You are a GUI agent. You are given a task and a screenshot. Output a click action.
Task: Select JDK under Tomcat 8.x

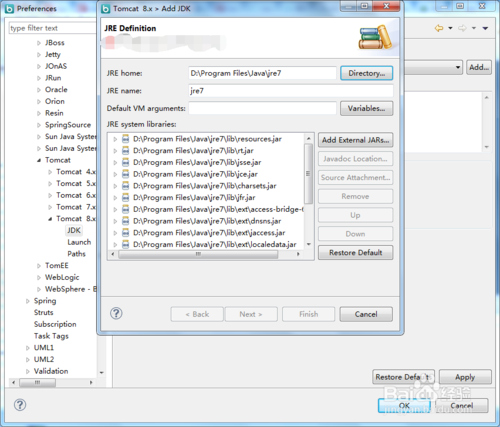(x=74, y=230)
